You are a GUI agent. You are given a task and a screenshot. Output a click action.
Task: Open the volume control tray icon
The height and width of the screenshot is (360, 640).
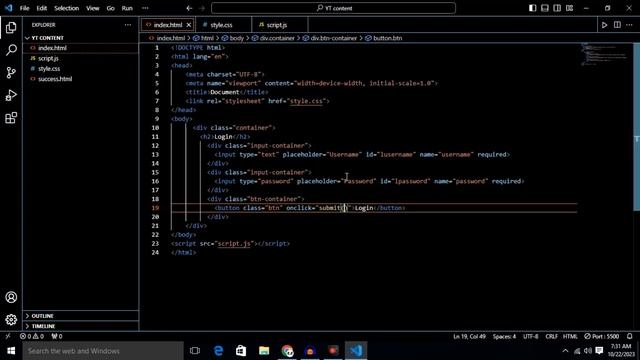(x=588, y=351)
